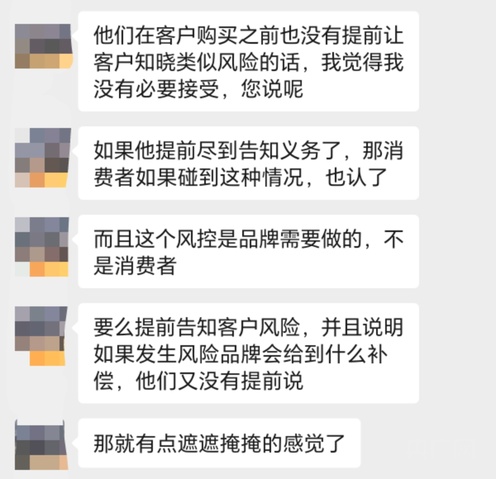Click the text line '没有必要接受，您说呢'
Viewport: 496px width, 479px height.
click(x=198, y=89)
